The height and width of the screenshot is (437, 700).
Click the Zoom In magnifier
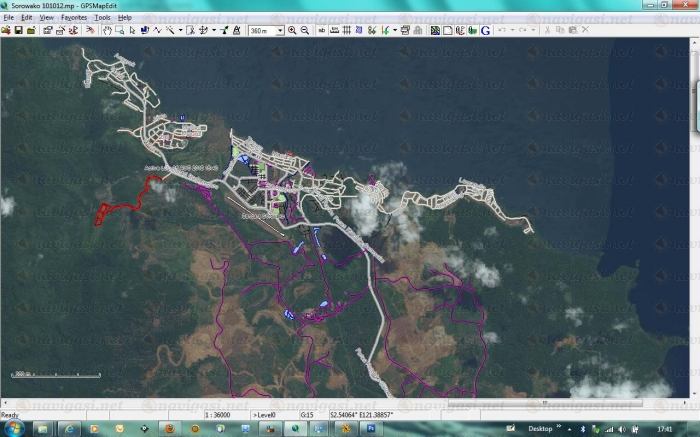point(292,30)
